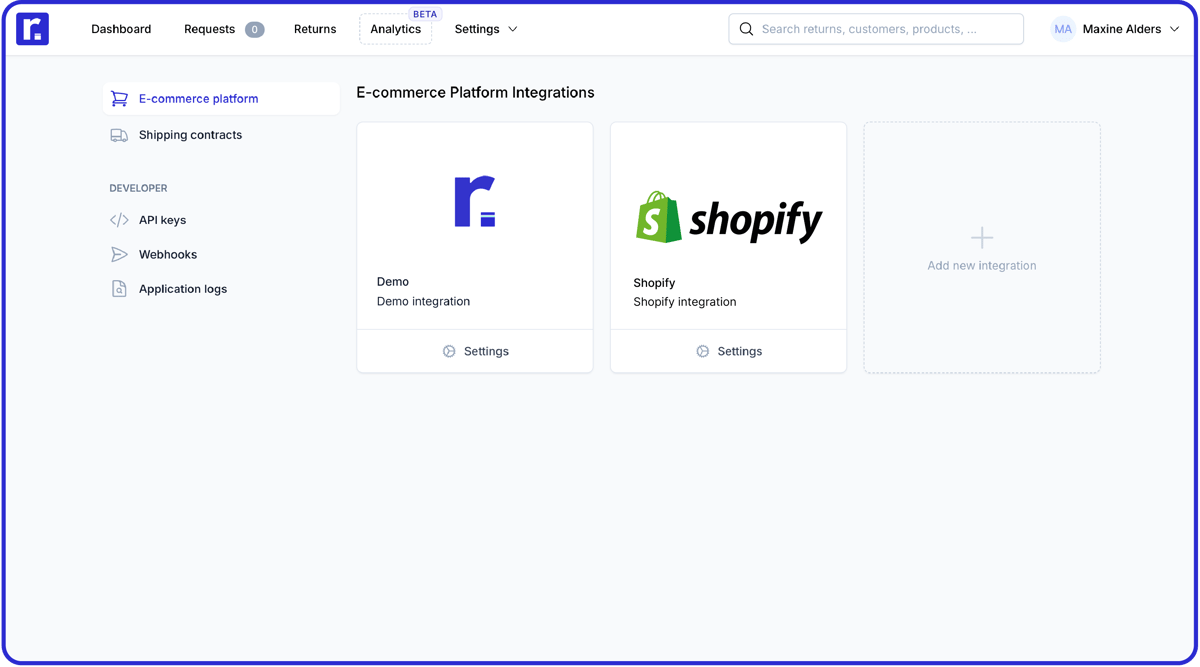Expand the chevron beside Maxine Alders
This screenshot has height=667, width=1200.
pyautogui.click(x=1175, y=30)
